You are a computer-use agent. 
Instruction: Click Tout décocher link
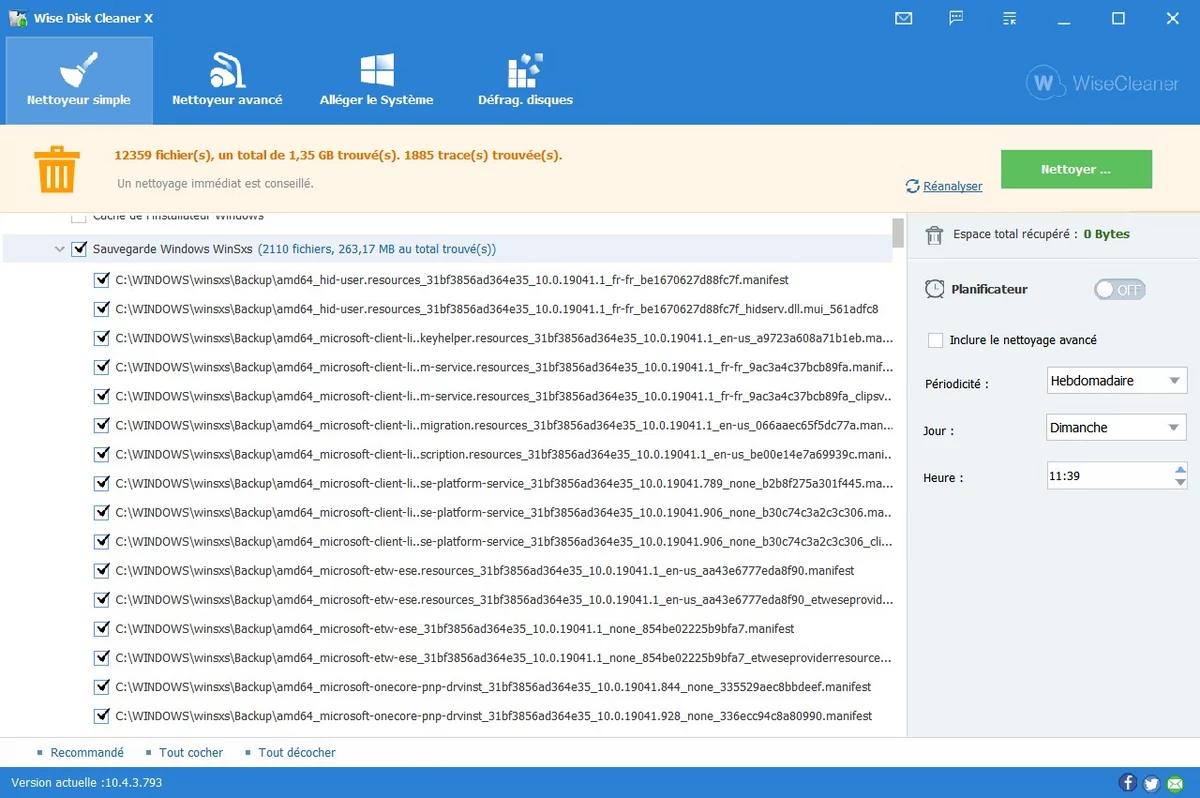297,752
